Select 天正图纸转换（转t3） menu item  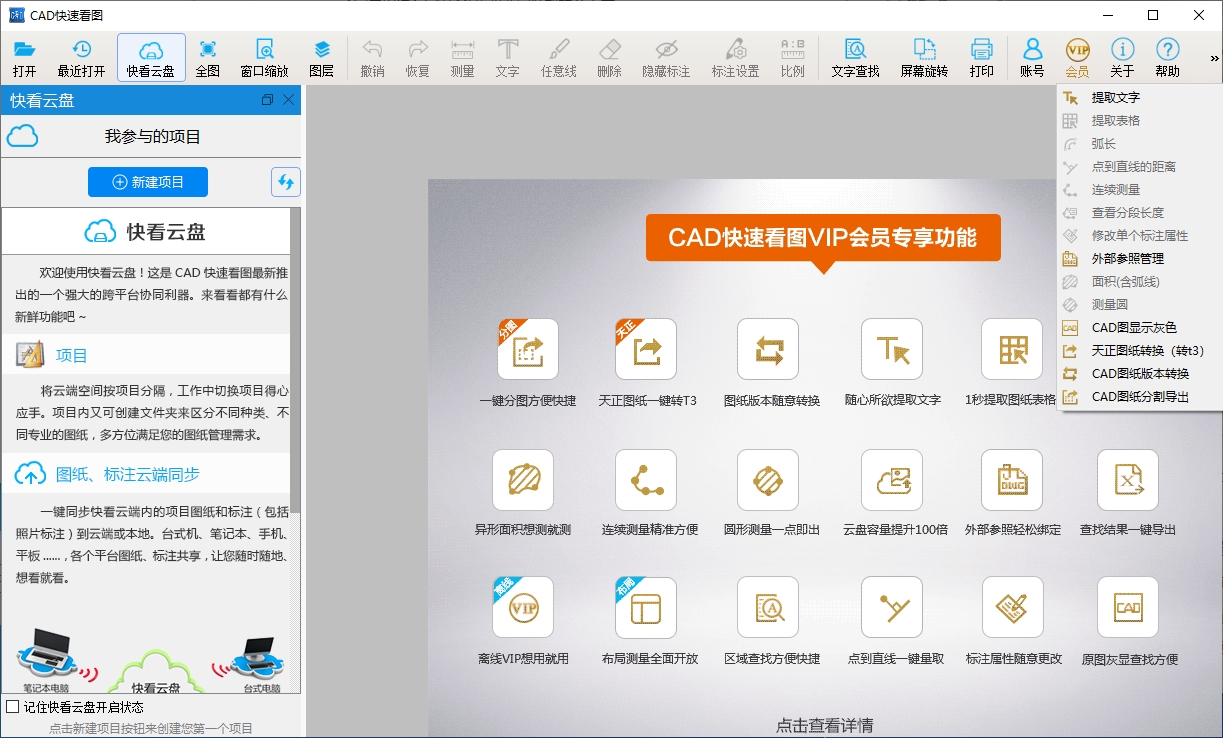pos(1139,351)
